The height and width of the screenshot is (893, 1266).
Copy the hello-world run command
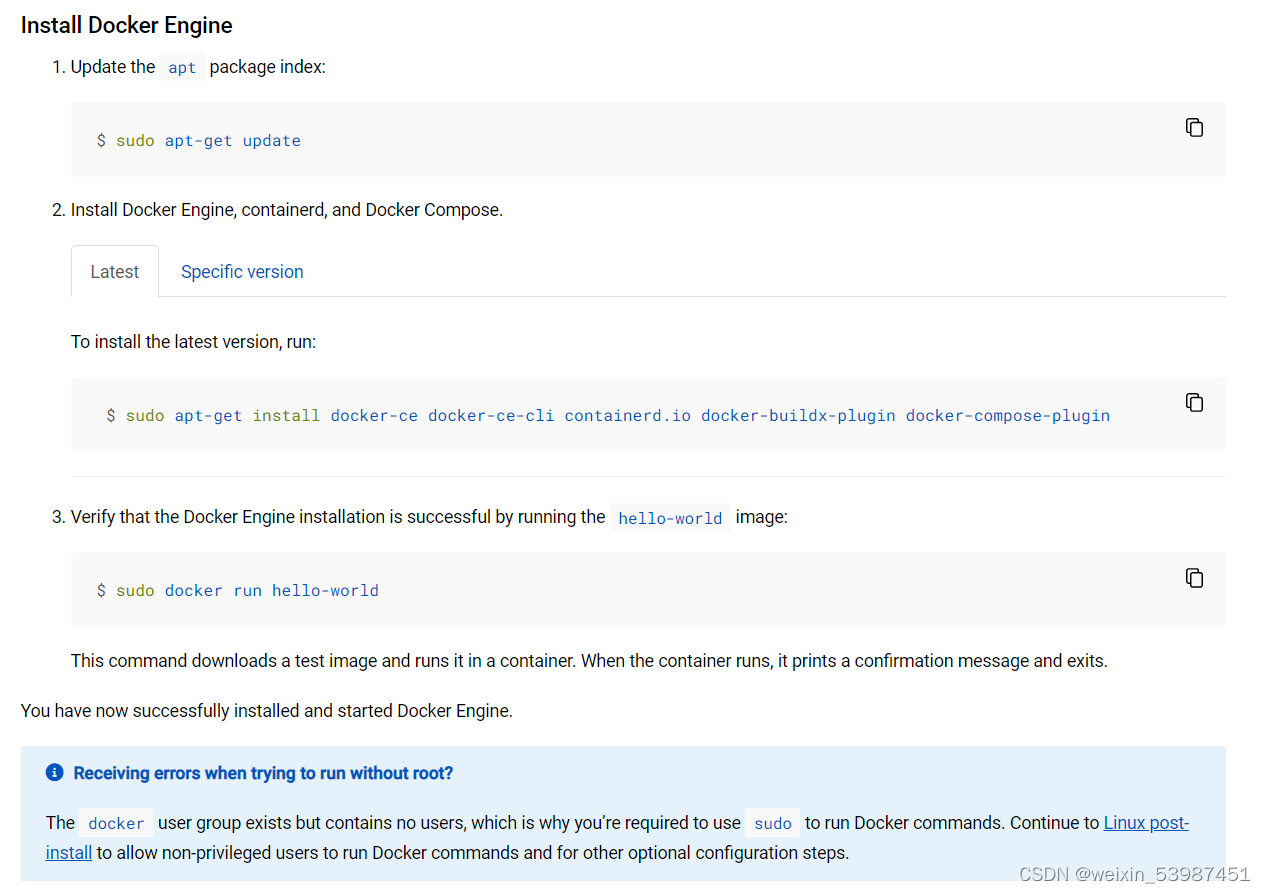[x=1194, y=577]
